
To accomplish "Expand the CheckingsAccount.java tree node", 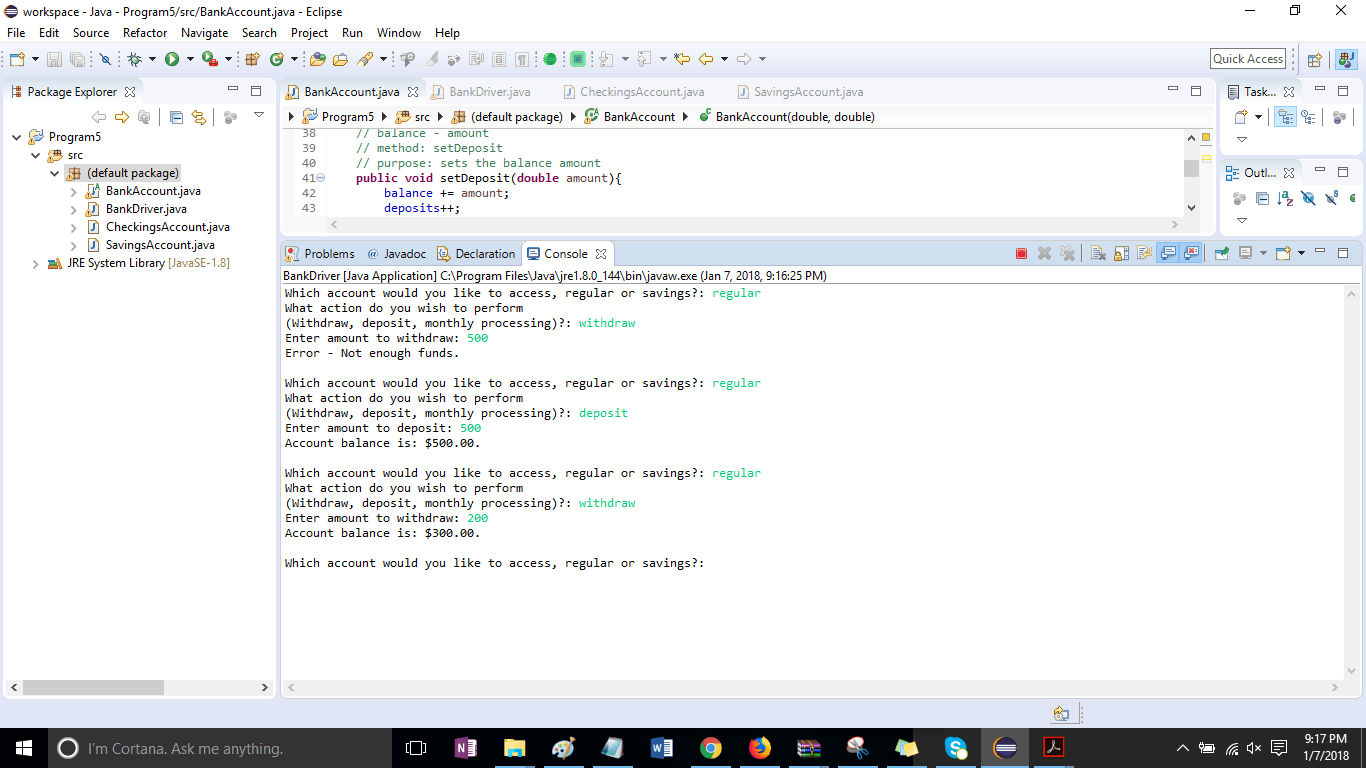I will (73, 227).
